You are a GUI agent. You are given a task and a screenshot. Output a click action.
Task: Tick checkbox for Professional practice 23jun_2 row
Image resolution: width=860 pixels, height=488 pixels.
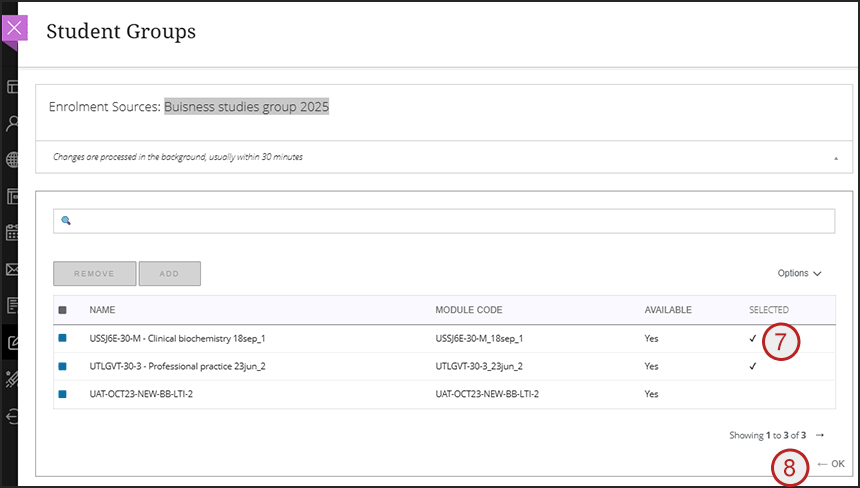[x=63, y=366]
